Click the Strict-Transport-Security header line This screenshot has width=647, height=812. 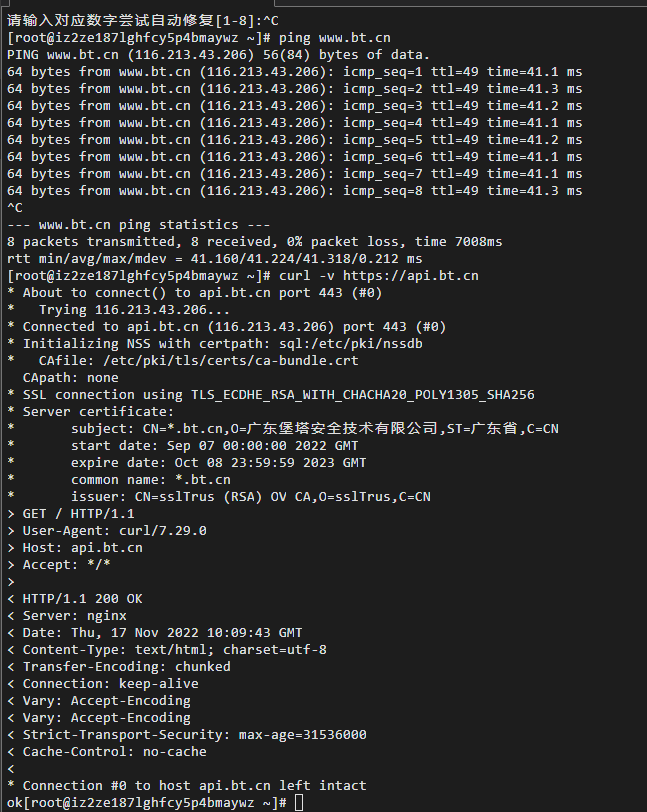click(x=187, y=735)
